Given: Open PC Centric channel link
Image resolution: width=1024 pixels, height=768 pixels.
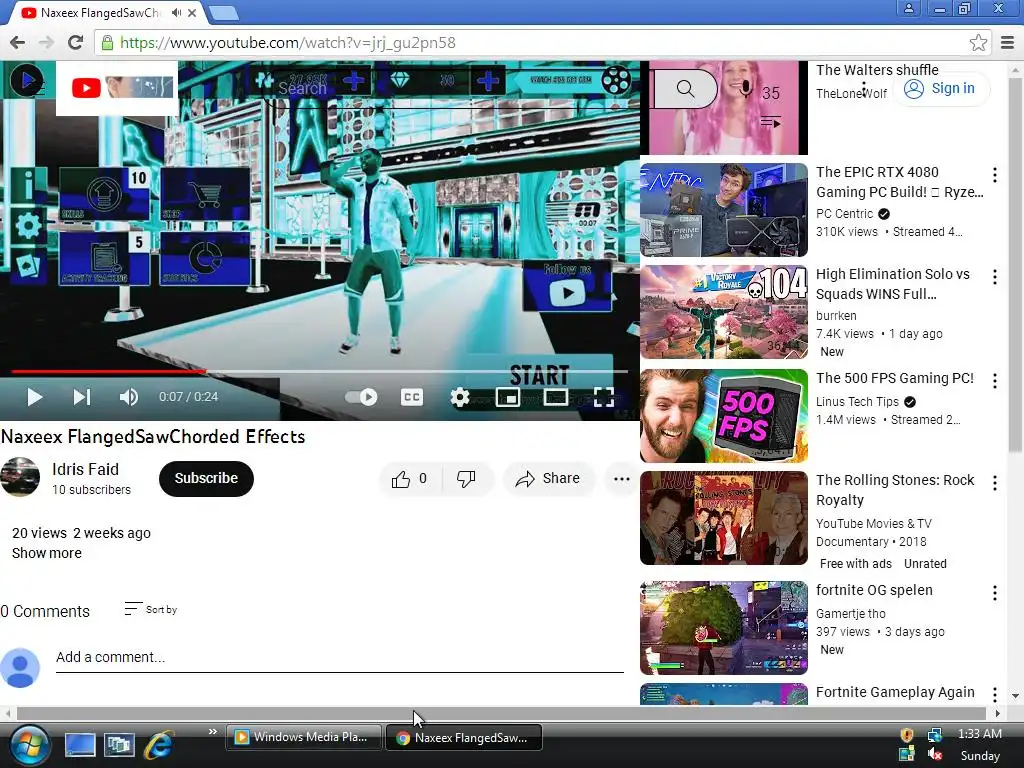Looking at the screenshot, I should (844, 214).
